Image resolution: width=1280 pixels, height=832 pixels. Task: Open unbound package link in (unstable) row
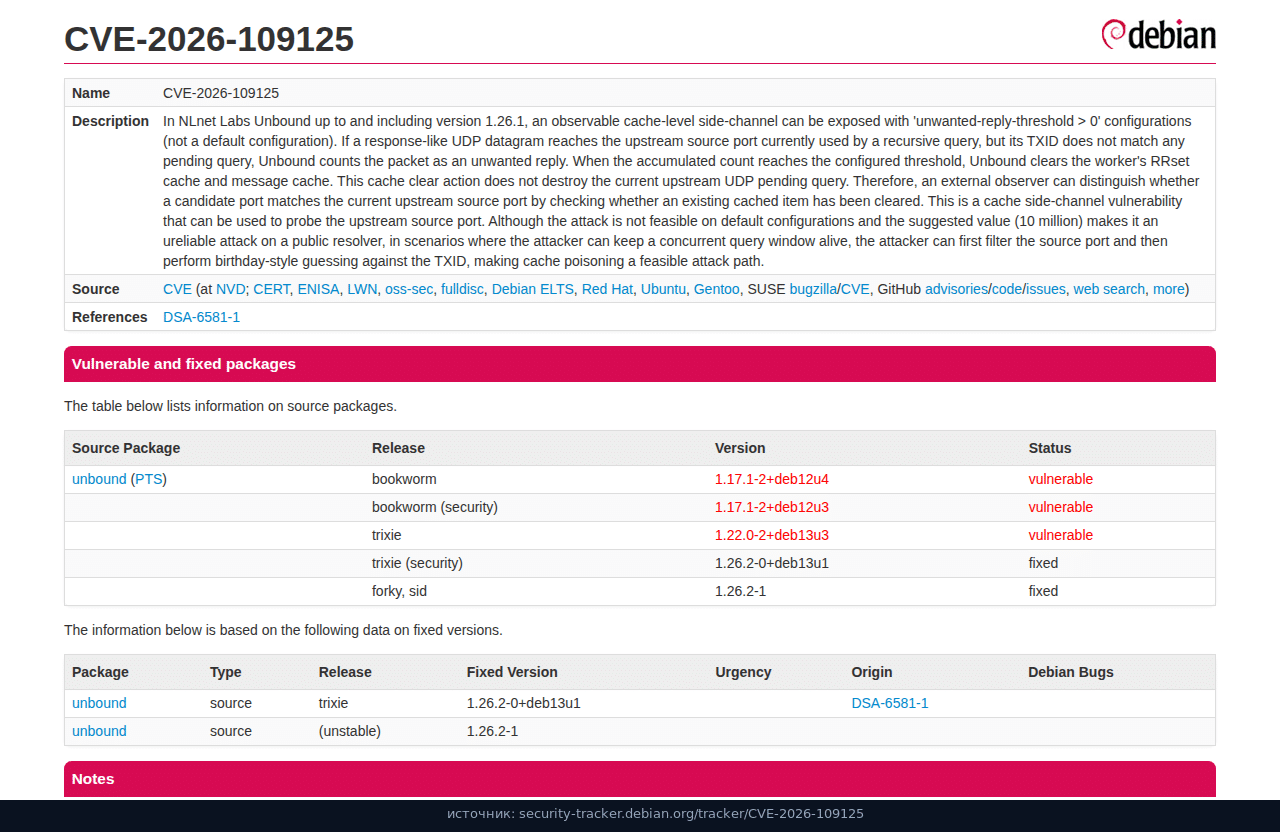pos(99,731)
